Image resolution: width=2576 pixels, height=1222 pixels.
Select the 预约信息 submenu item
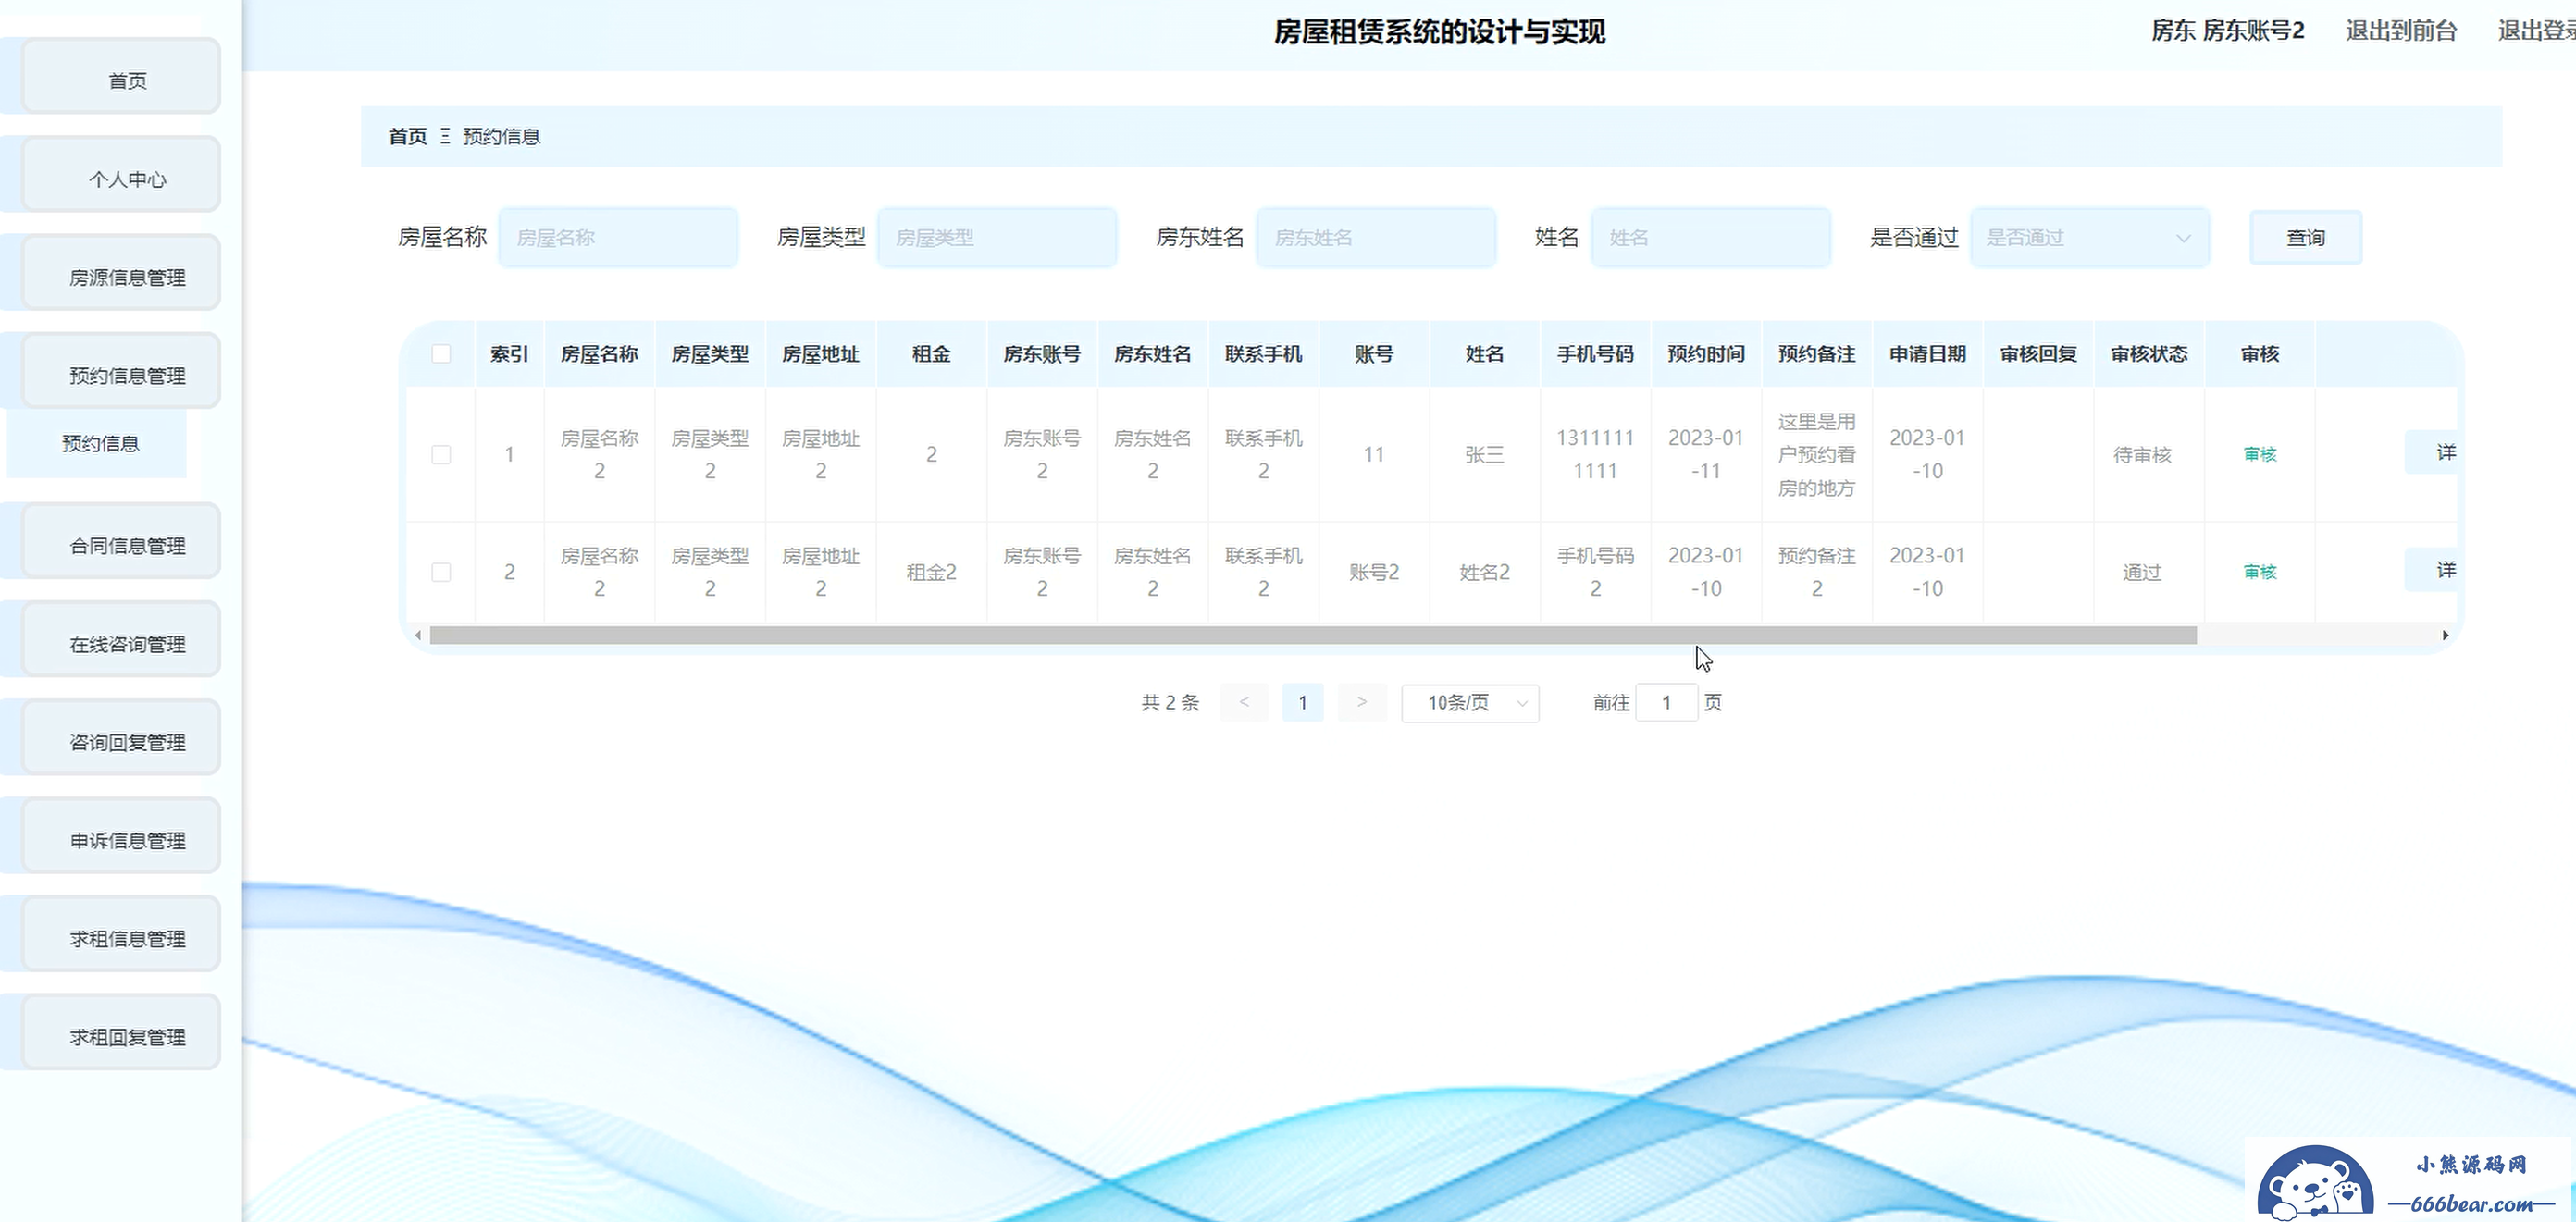(x=97, y=443)
